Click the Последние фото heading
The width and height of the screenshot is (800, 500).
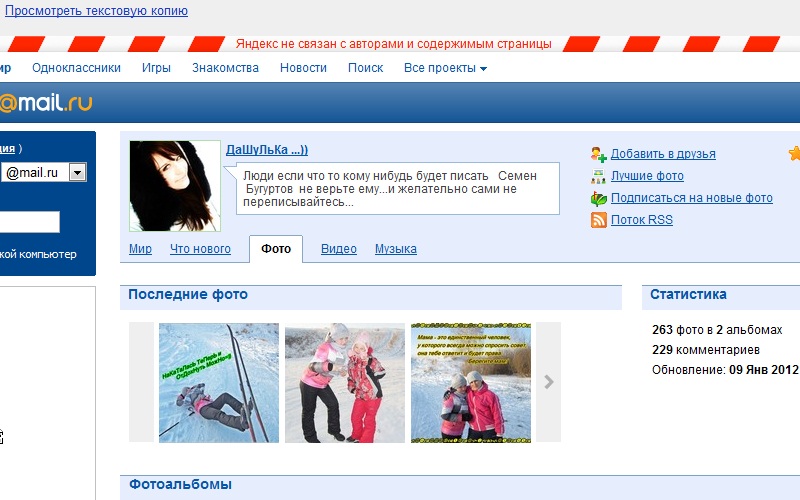[x=188, y=294]
